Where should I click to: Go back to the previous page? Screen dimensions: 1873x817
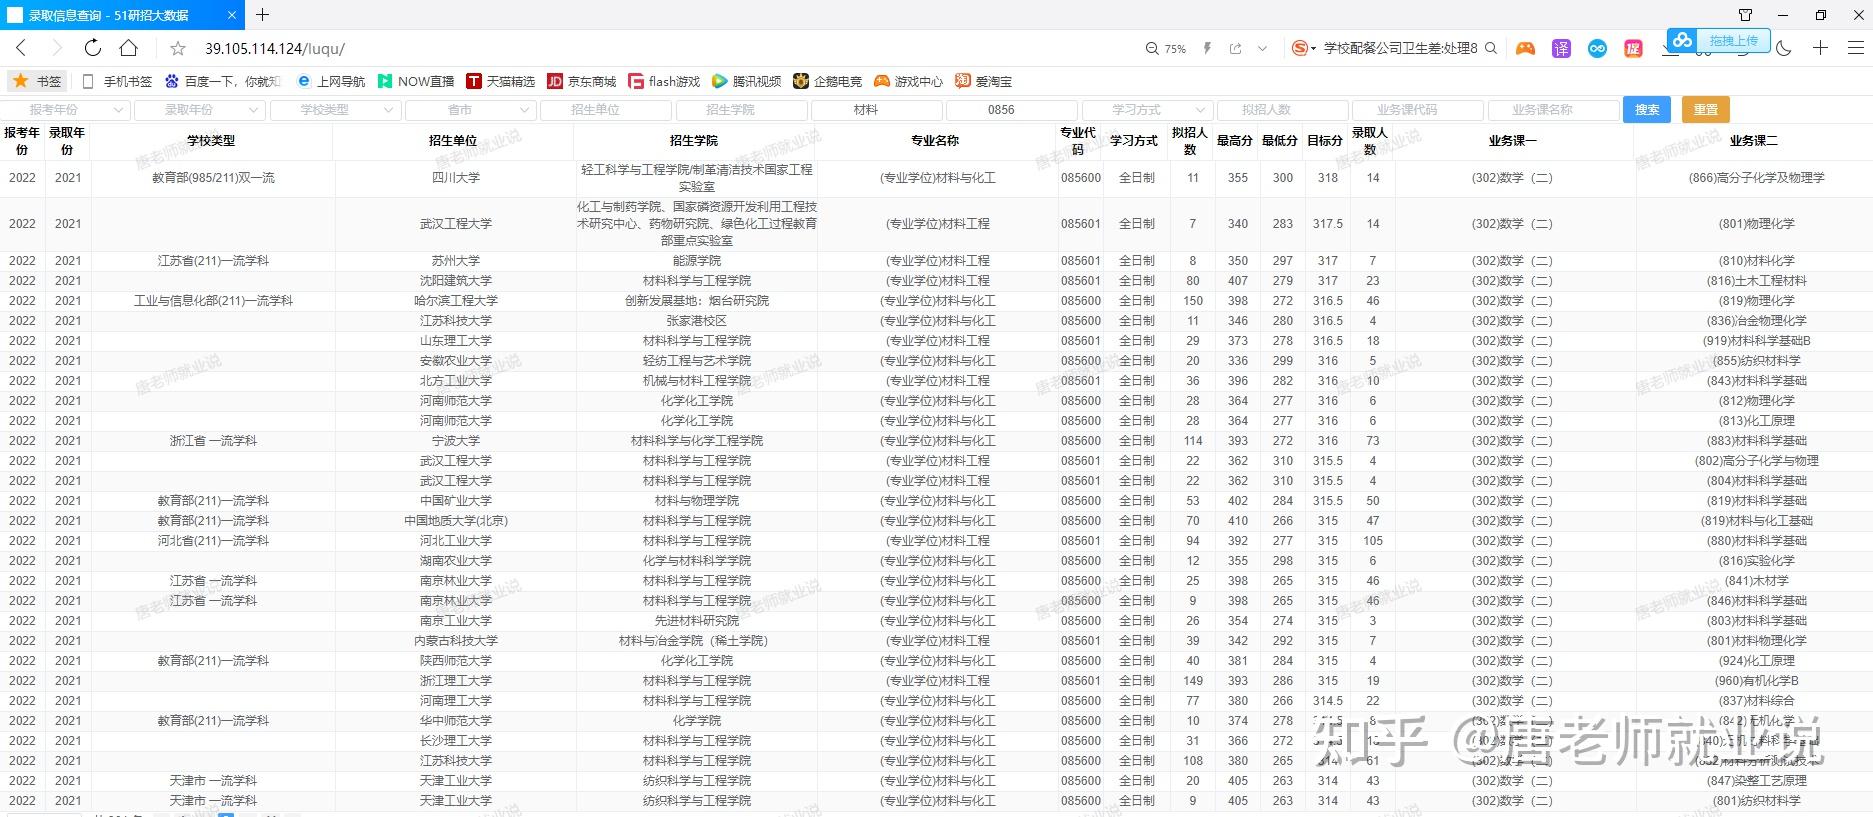tap(21, 48)
